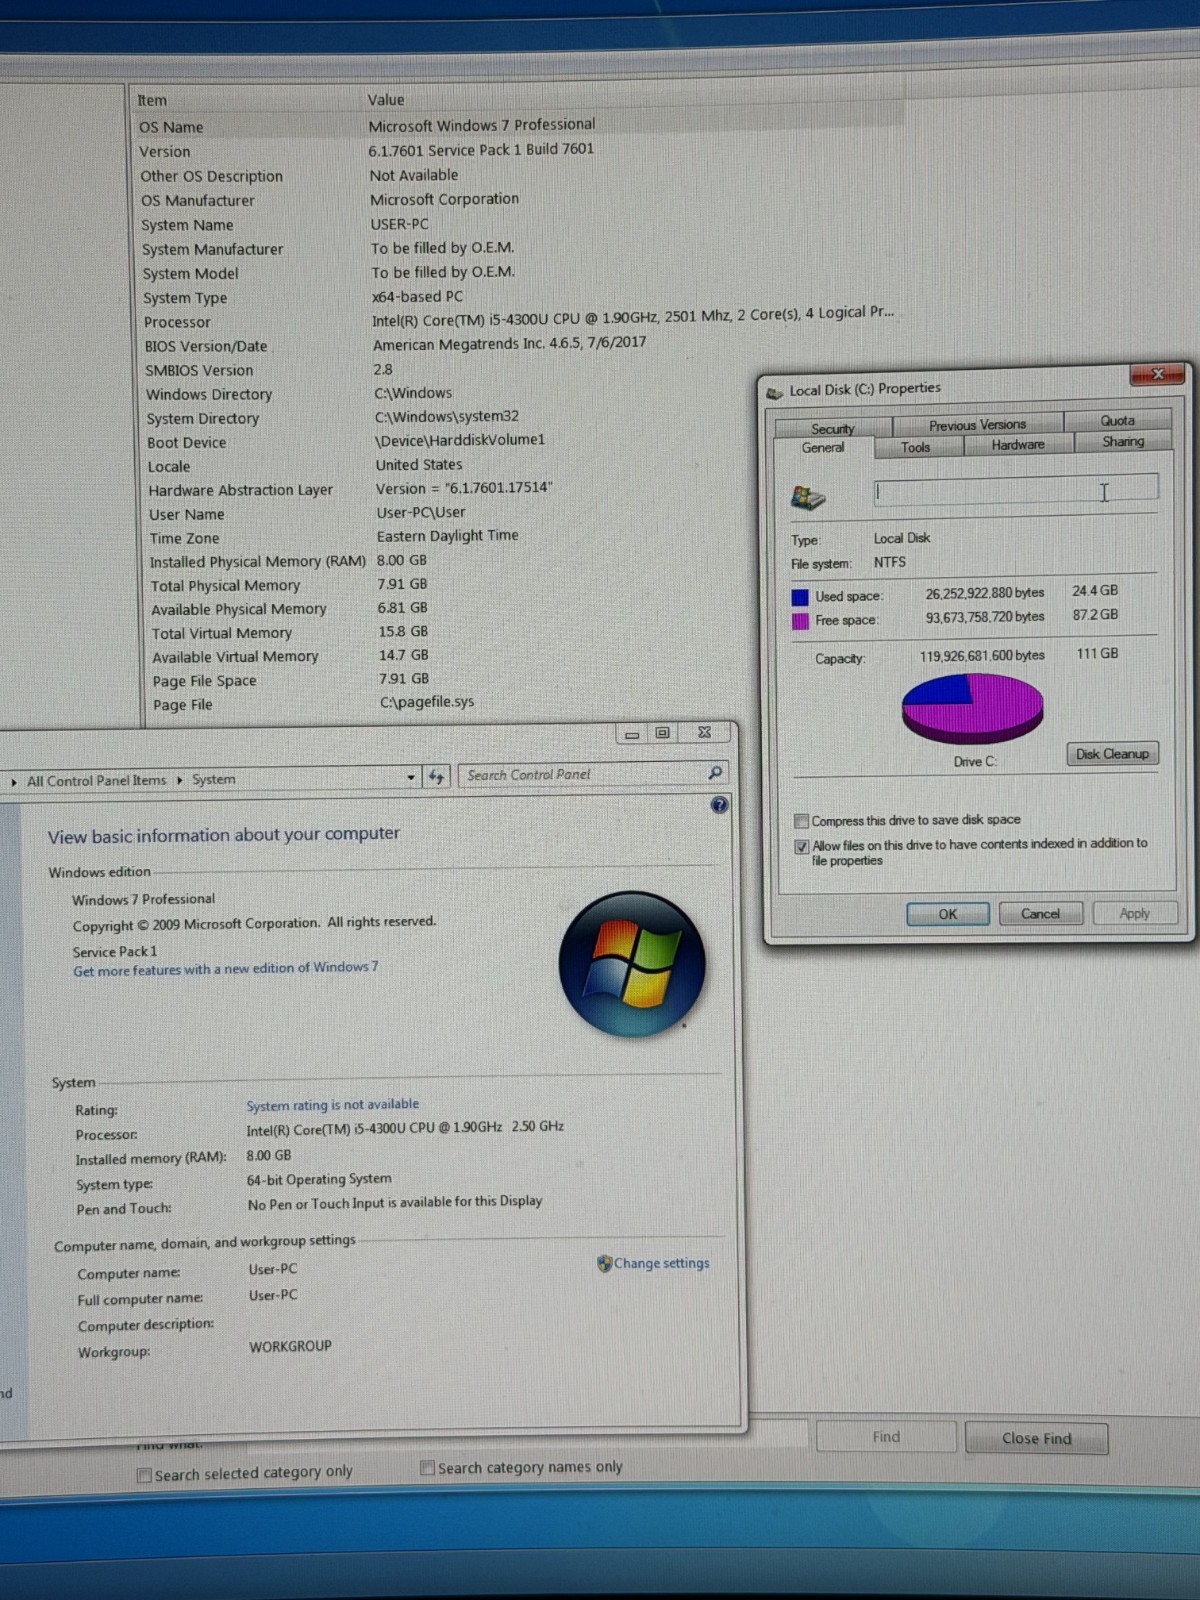
Task: Click Change settings link
Action: [x=661, y=1263]
